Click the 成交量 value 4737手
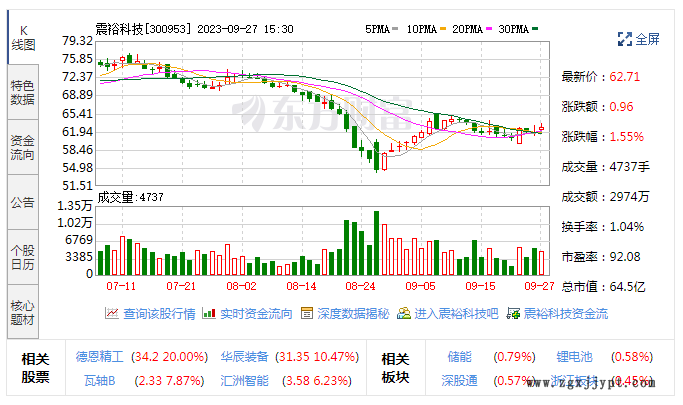The width and height of the screenshot is (683, 405). (629, 167)
